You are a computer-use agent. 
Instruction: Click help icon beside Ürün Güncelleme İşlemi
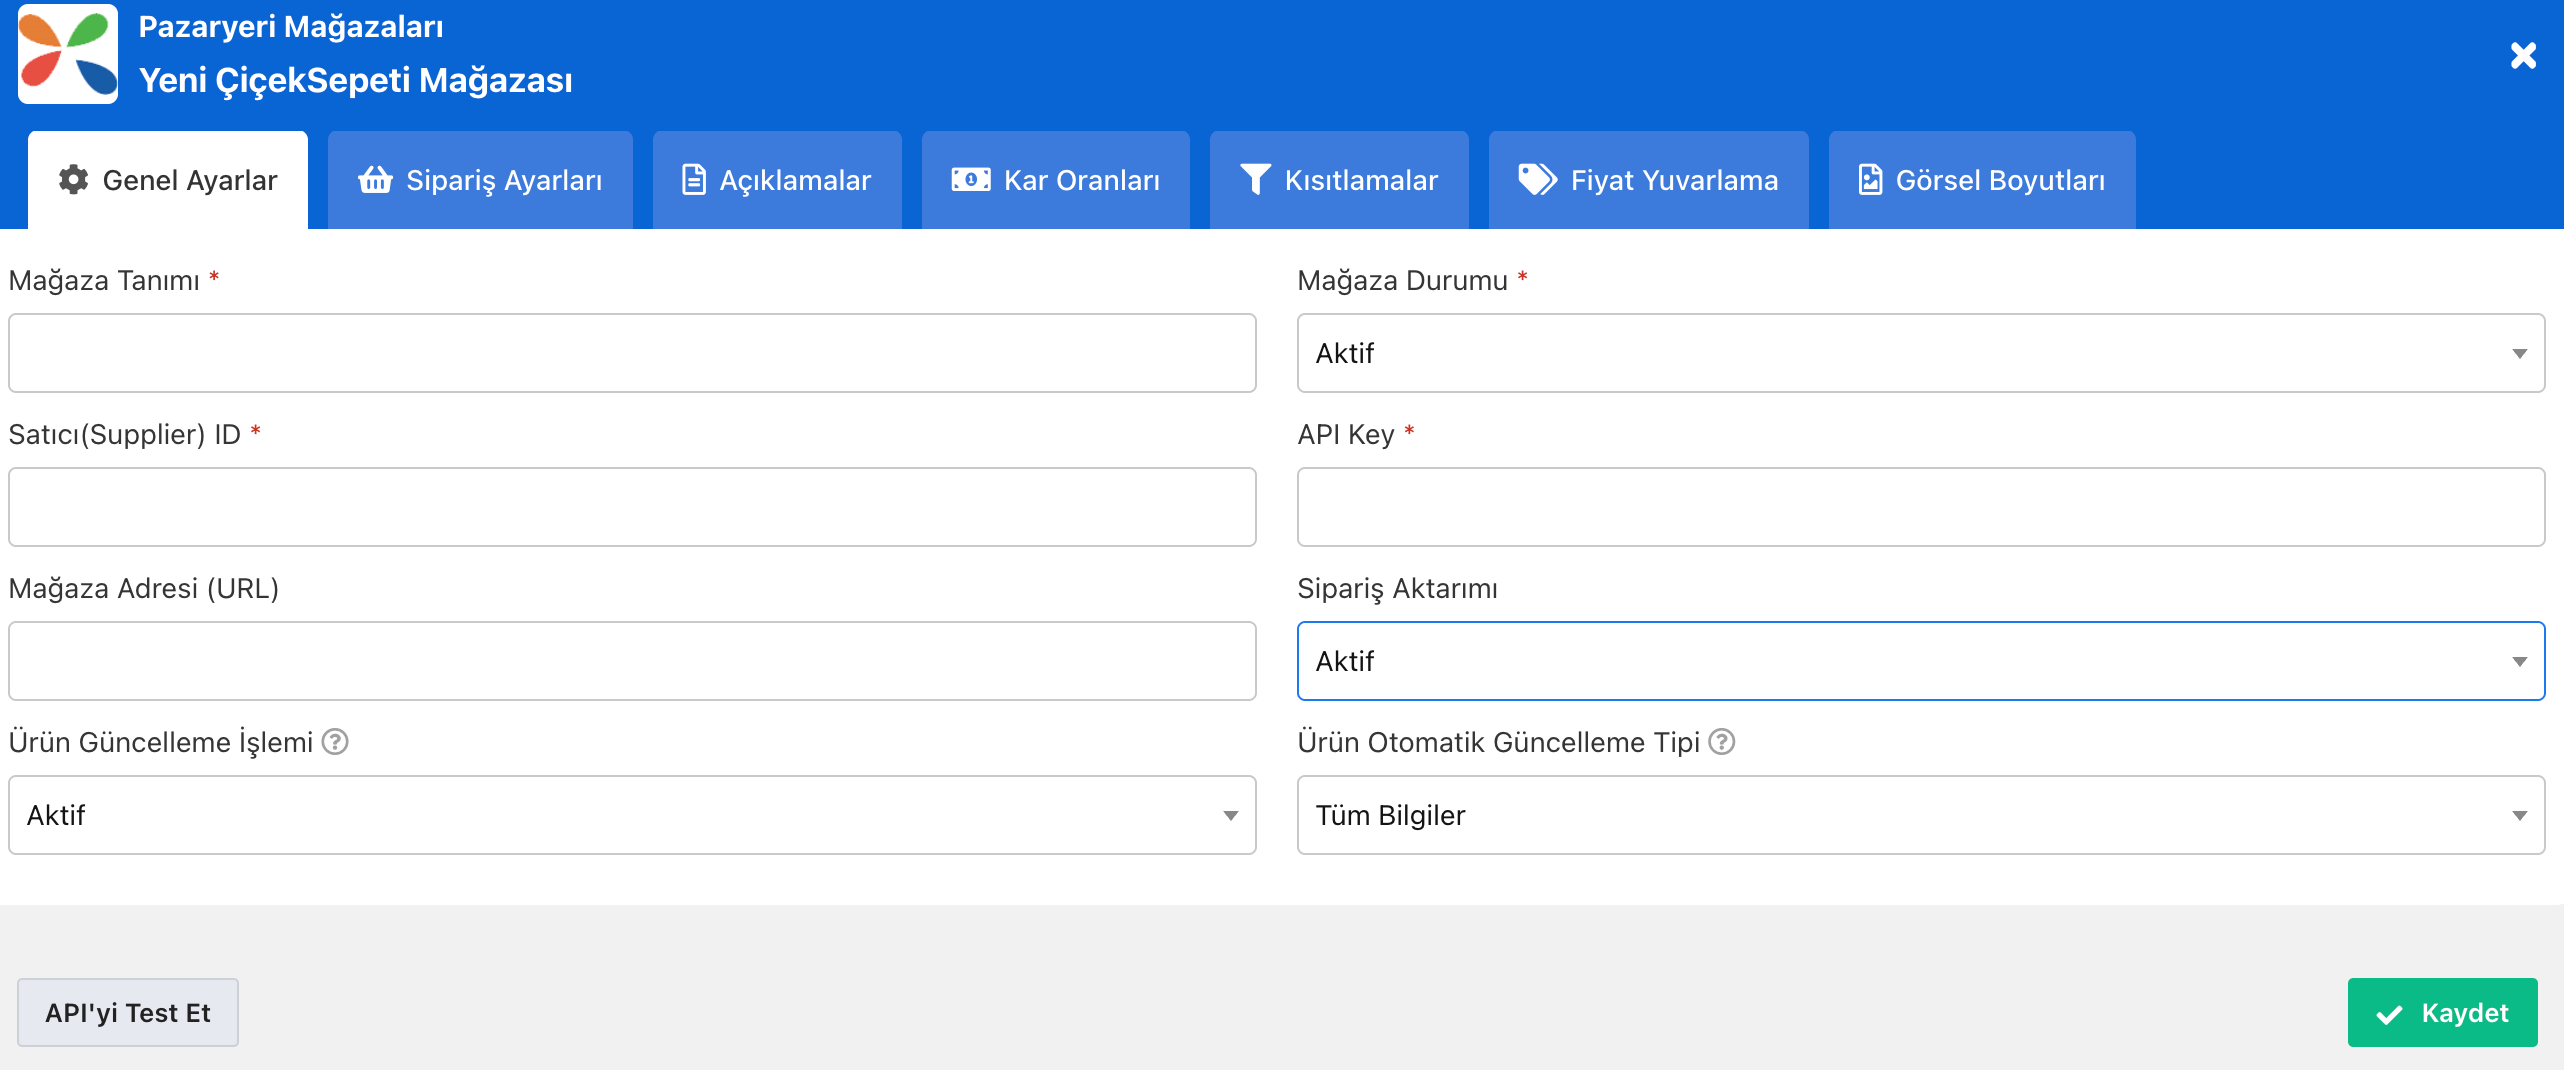(x=335, y=742)
